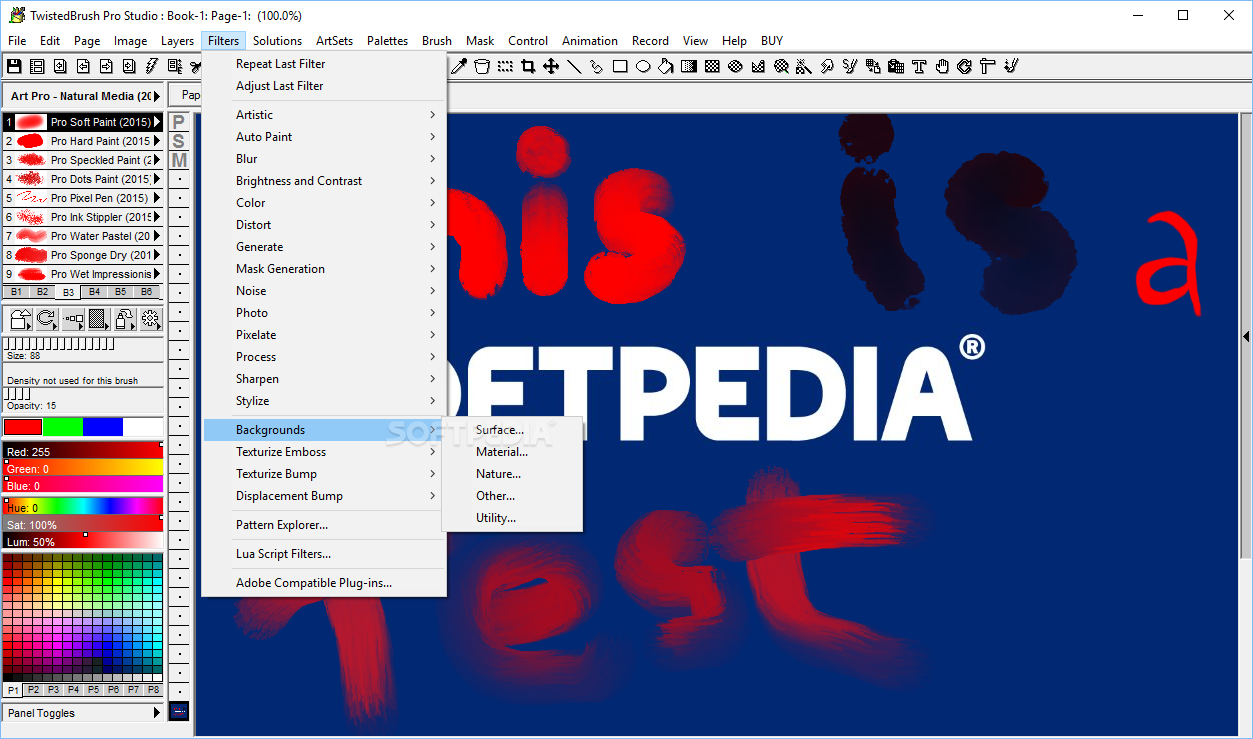This screenshot has width=1253, height=739.
Task: Select the Rectangle shape tool
Action: 620,66
